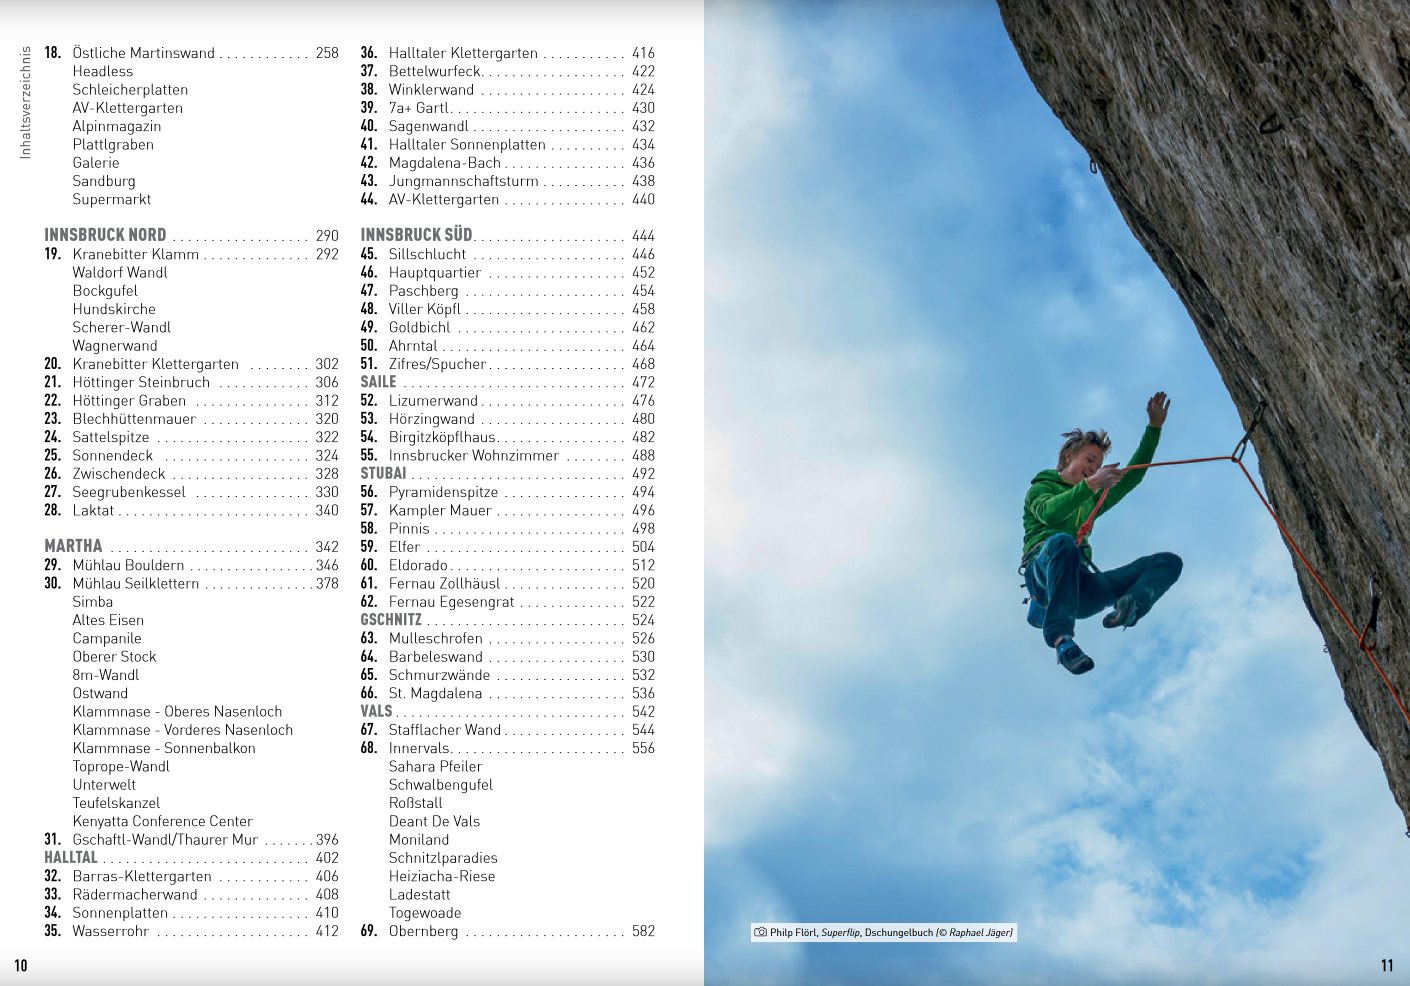Select the 'Hundskirche' sub-entry
The width and height of the screenshot is (1410, 986).
click(114, 309)
